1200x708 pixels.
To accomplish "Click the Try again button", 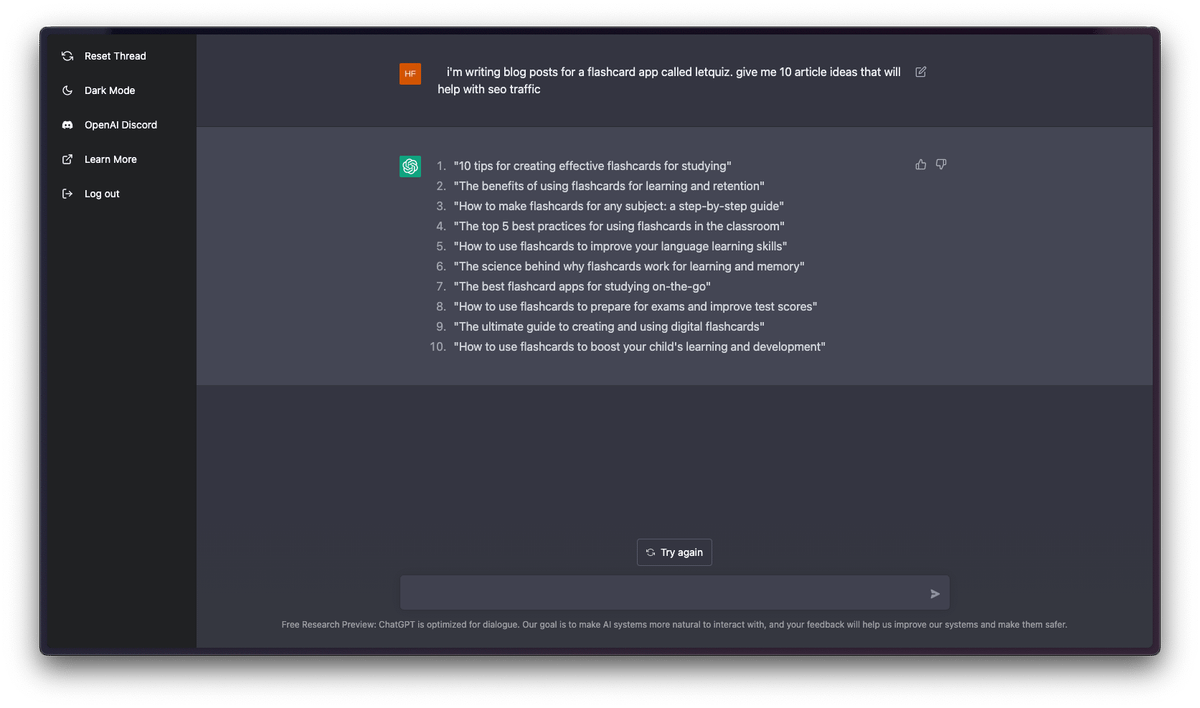I will 674,553.
